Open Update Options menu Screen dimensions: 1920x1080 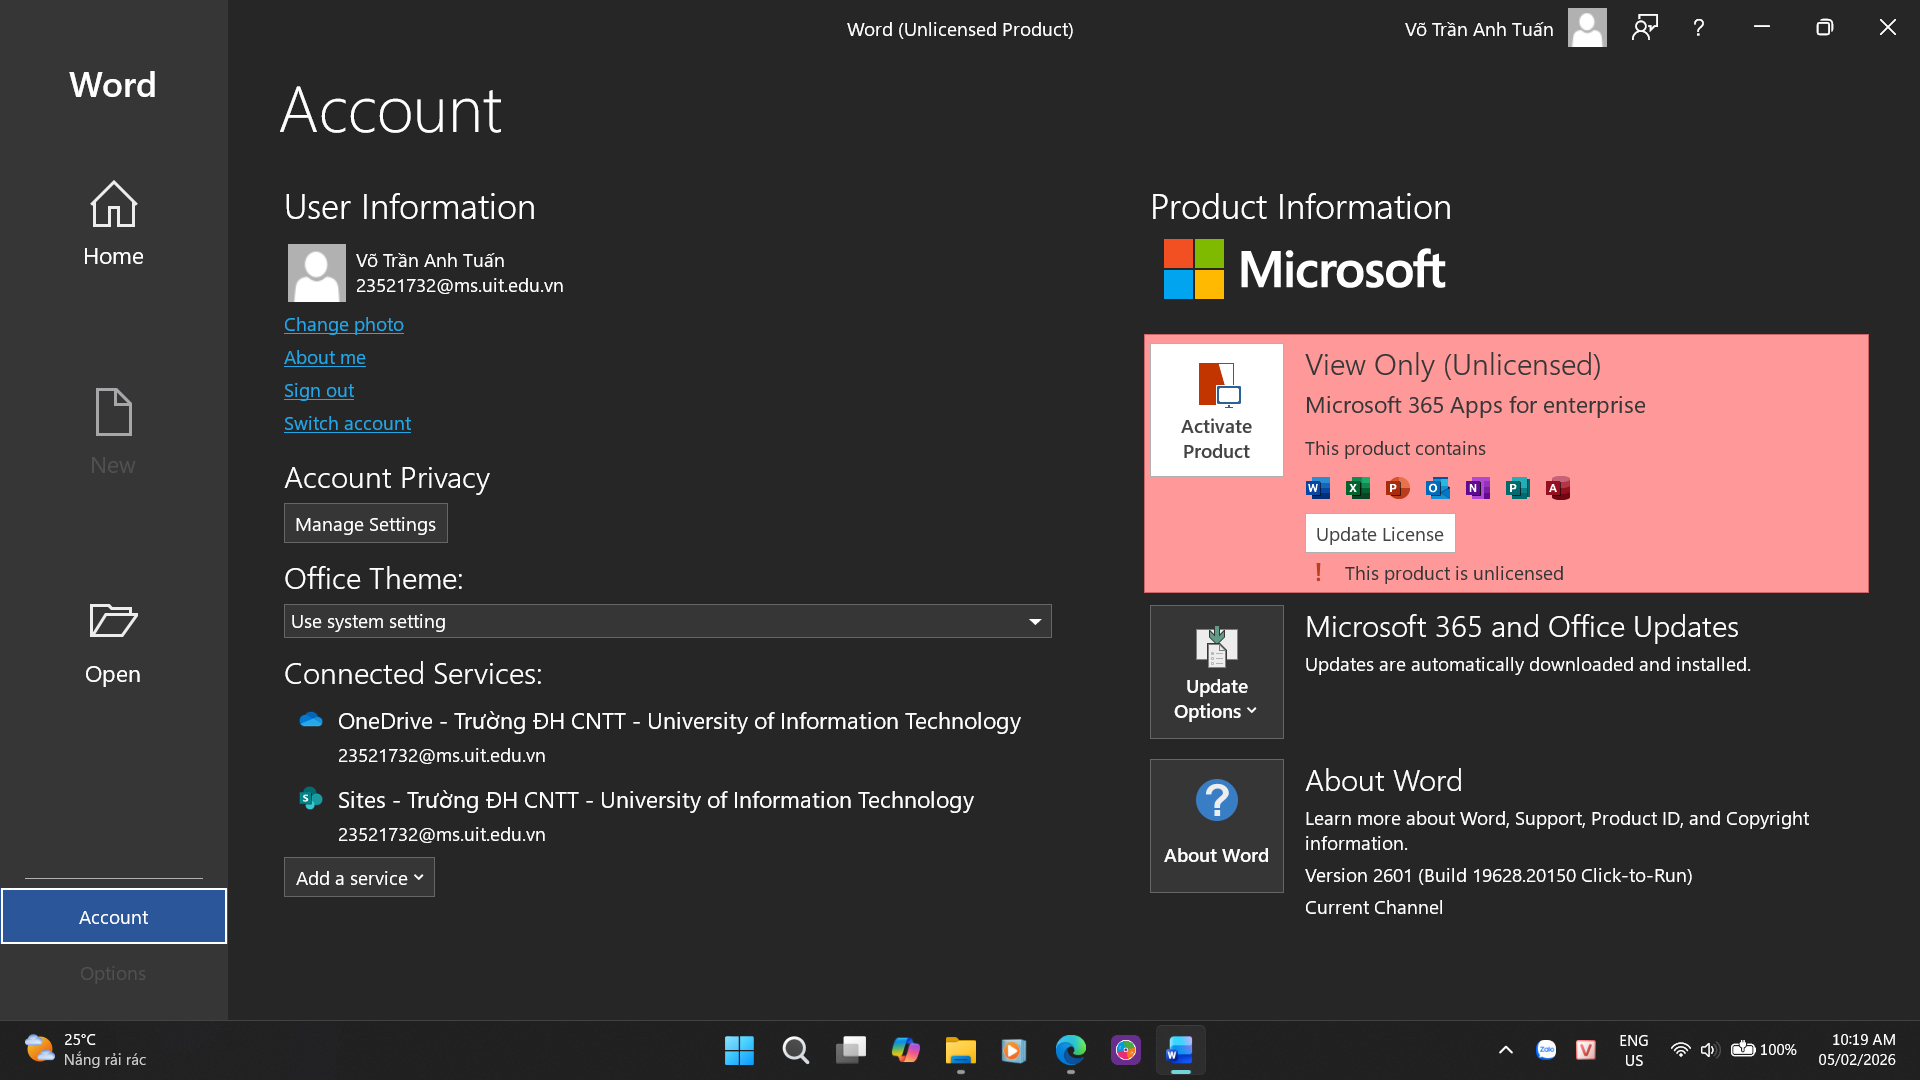click(x=1216, y=672)
